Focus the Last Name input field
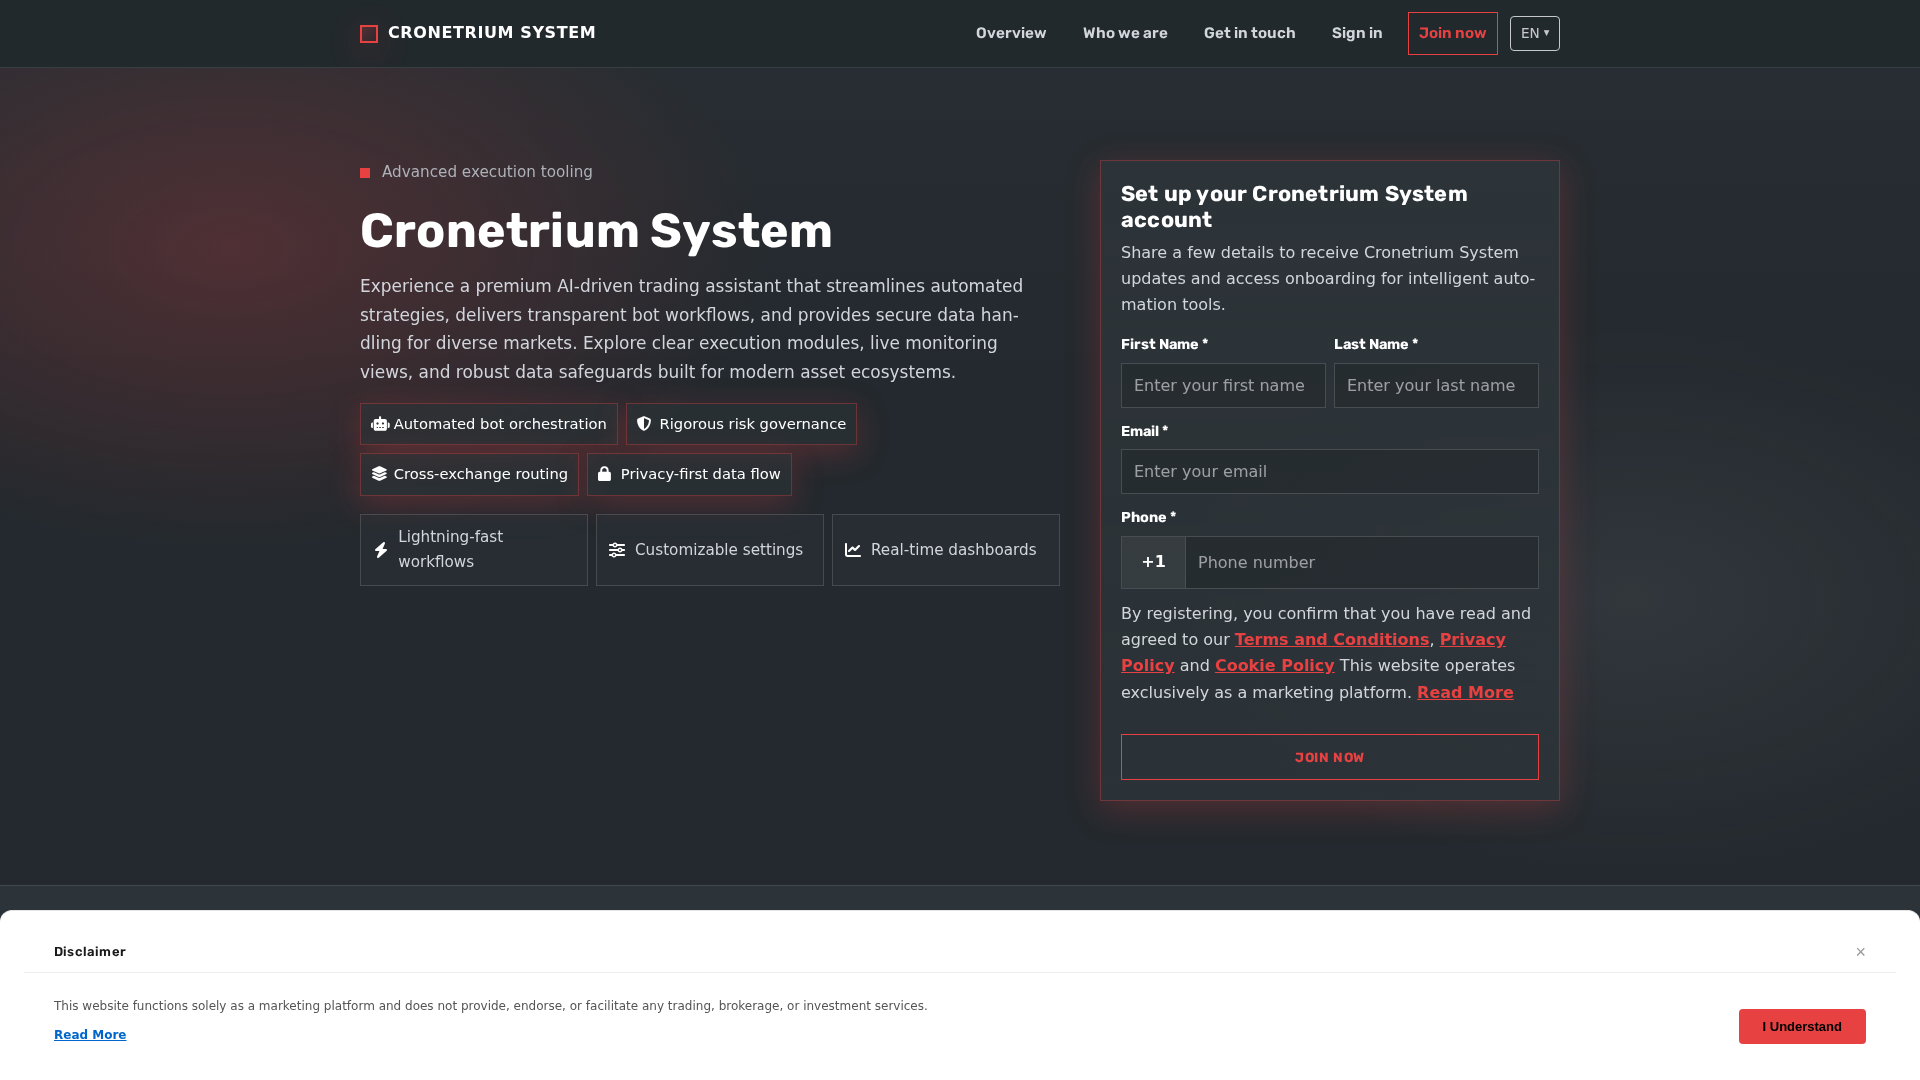The image size is (1920, 1080). pos(1436,385)
